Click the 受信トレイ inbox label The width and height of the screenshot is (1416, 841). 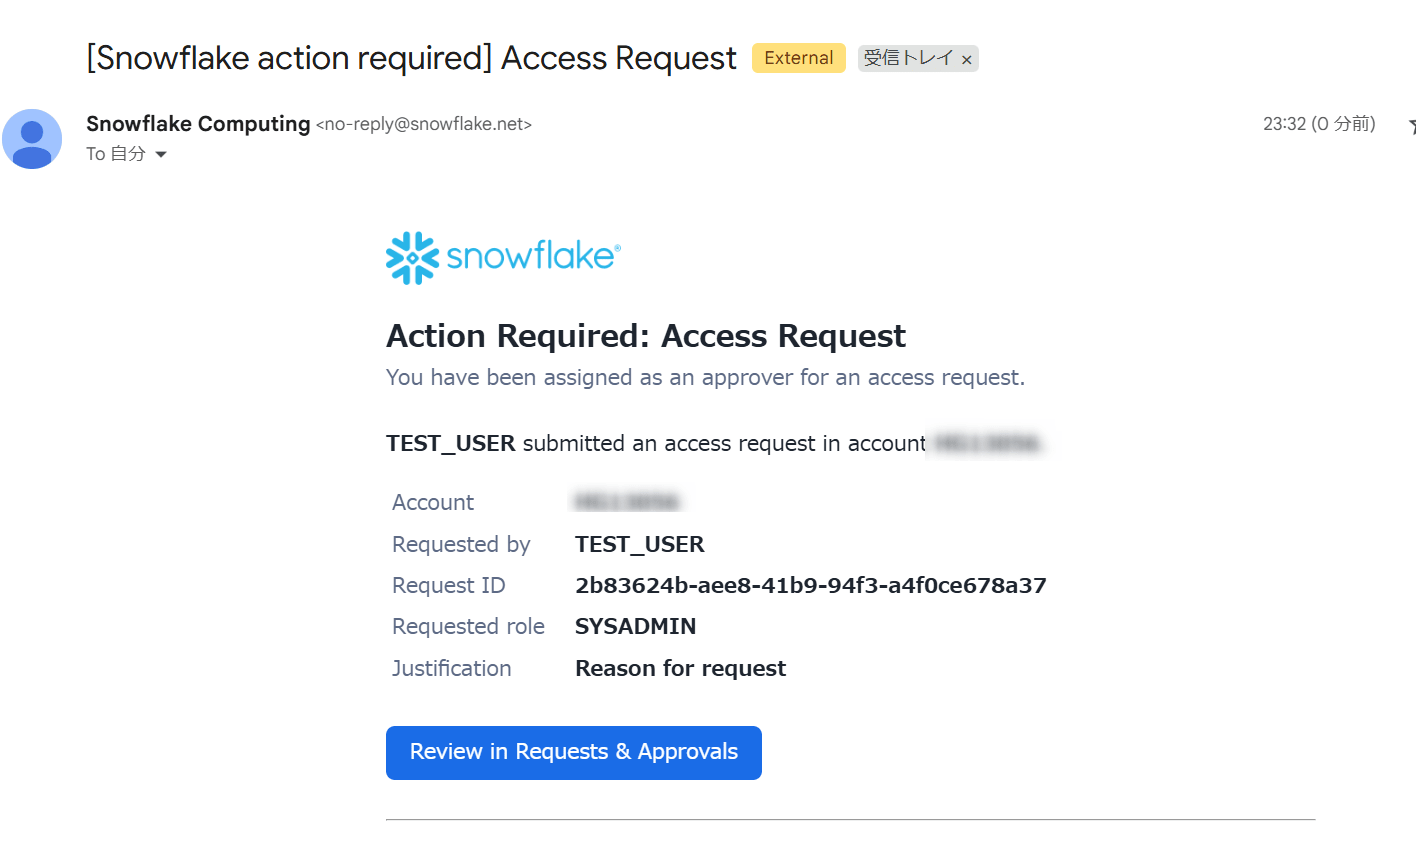point(908,58)
